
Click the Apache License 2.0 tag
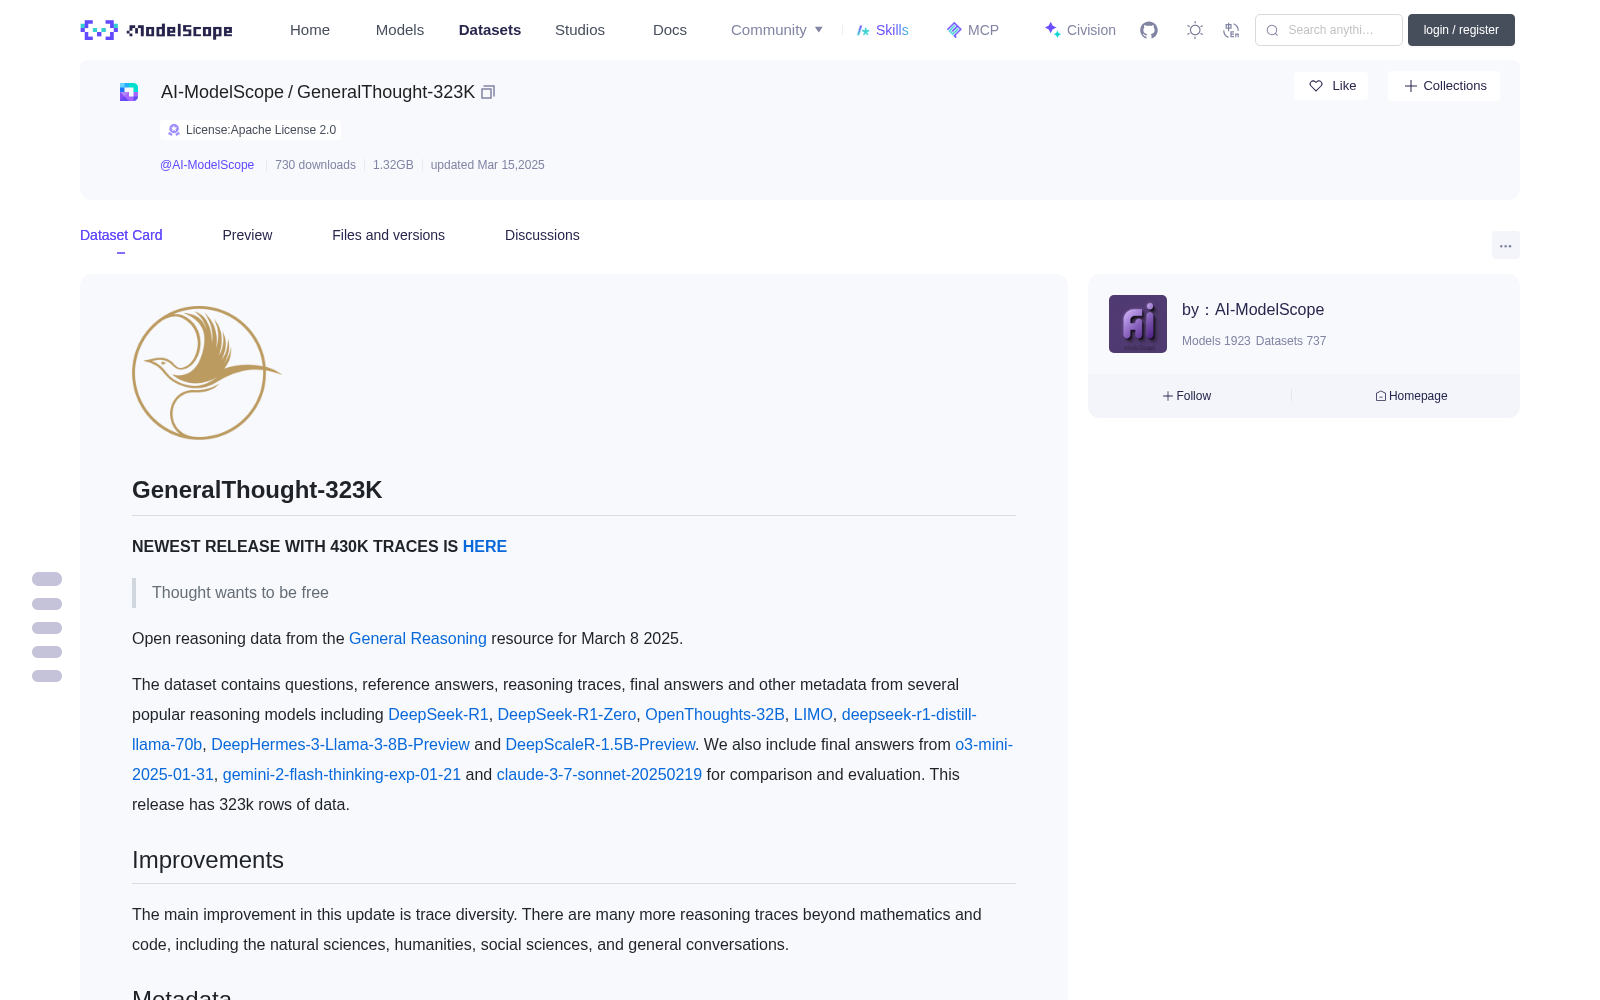(251, 130)
